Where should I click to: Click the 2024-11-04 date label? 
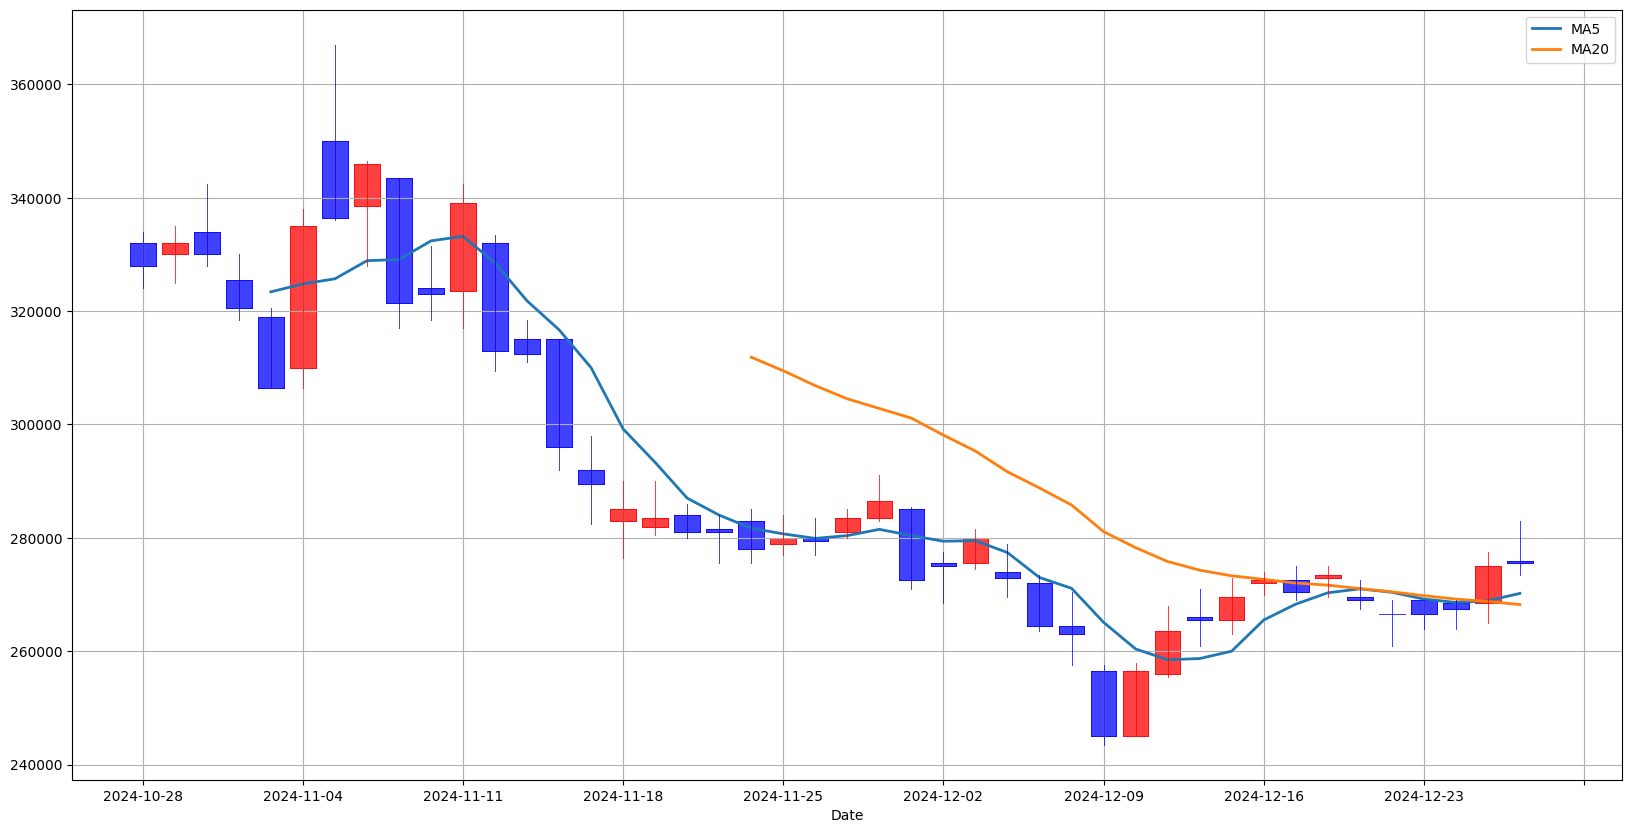[303, 797]
